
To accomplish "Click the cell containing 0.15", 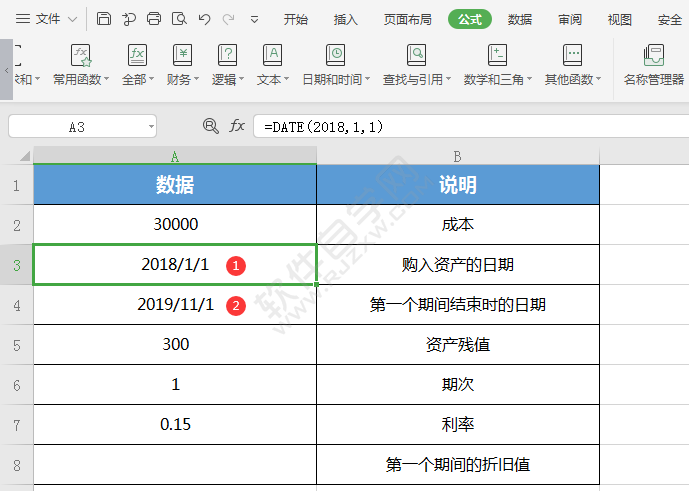I will point(175,425).
